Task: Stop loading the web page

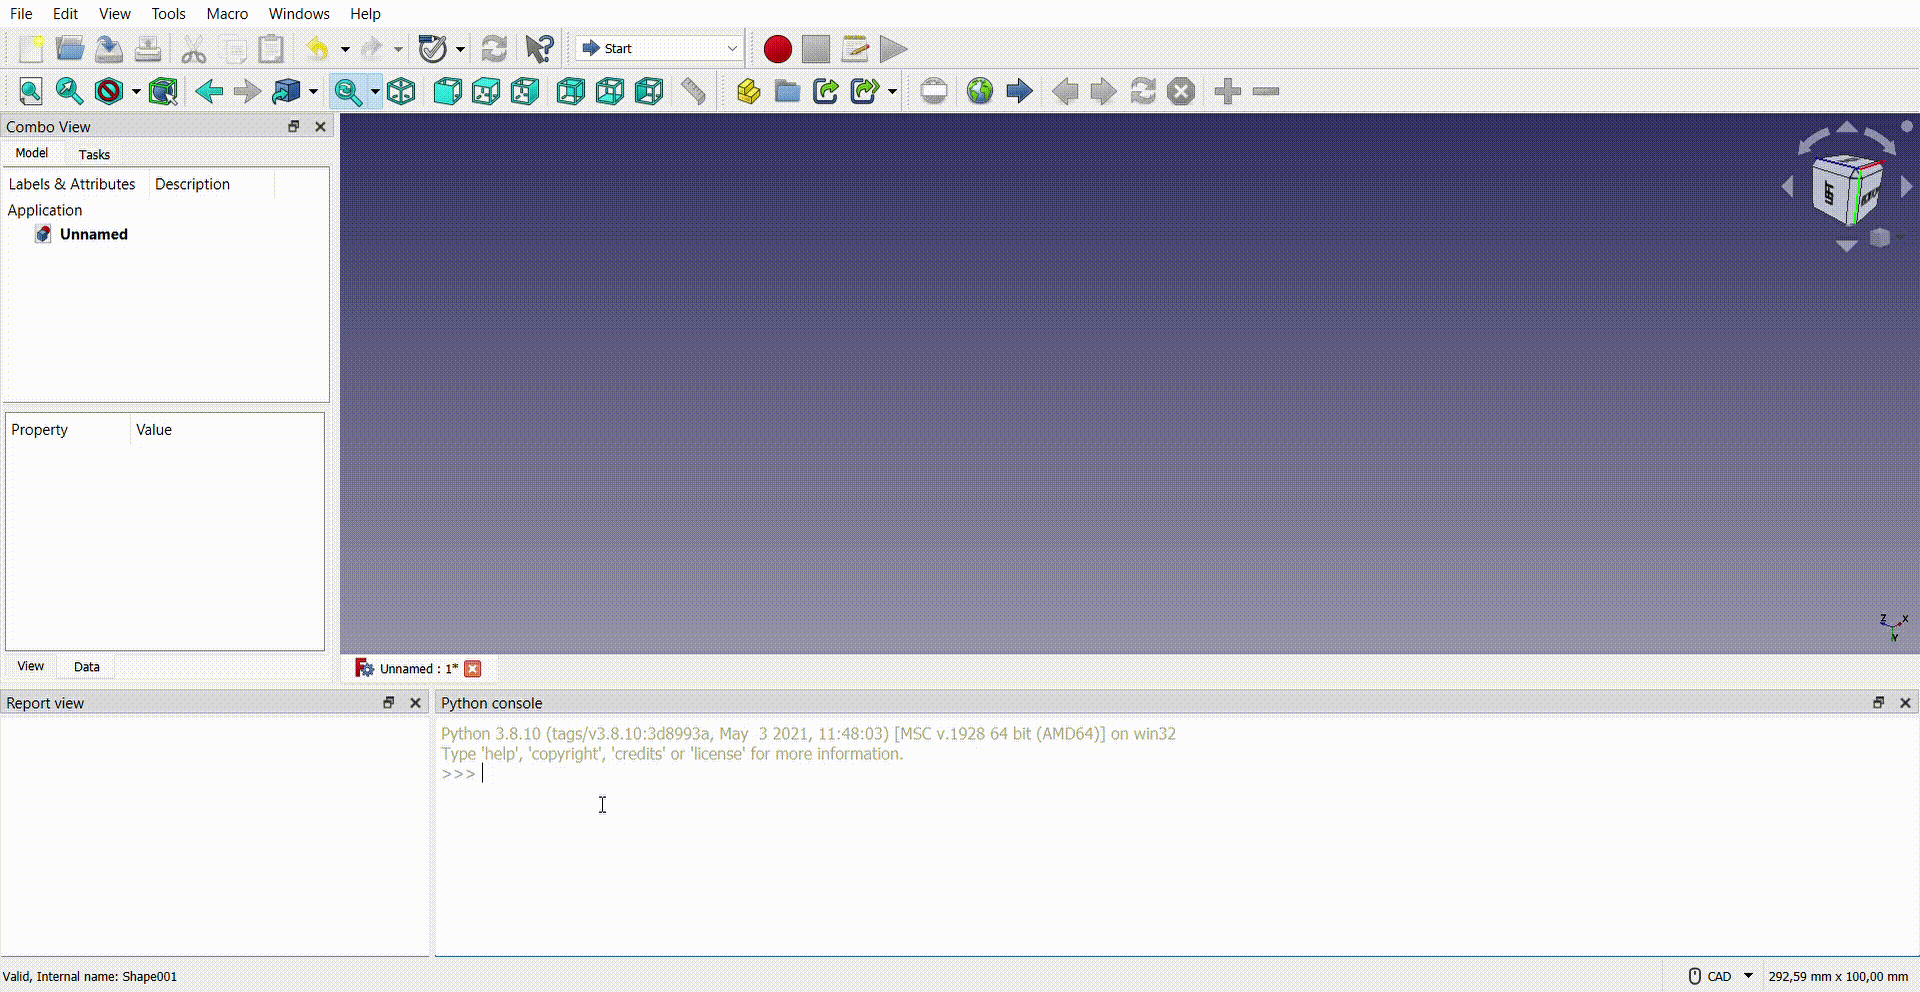Action: [x=1180, y=91]
